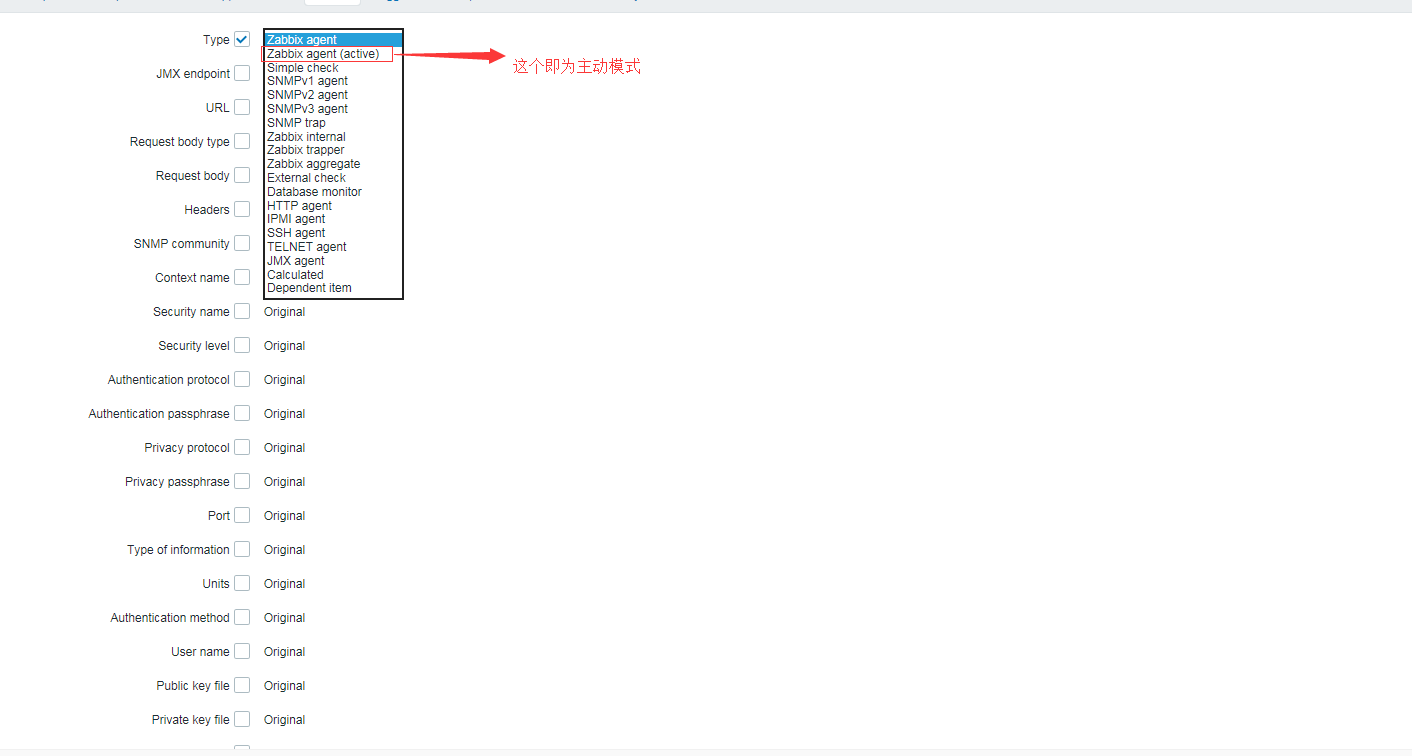
Task: Click Original value beside Type of information
Action: tap(284, 550)
